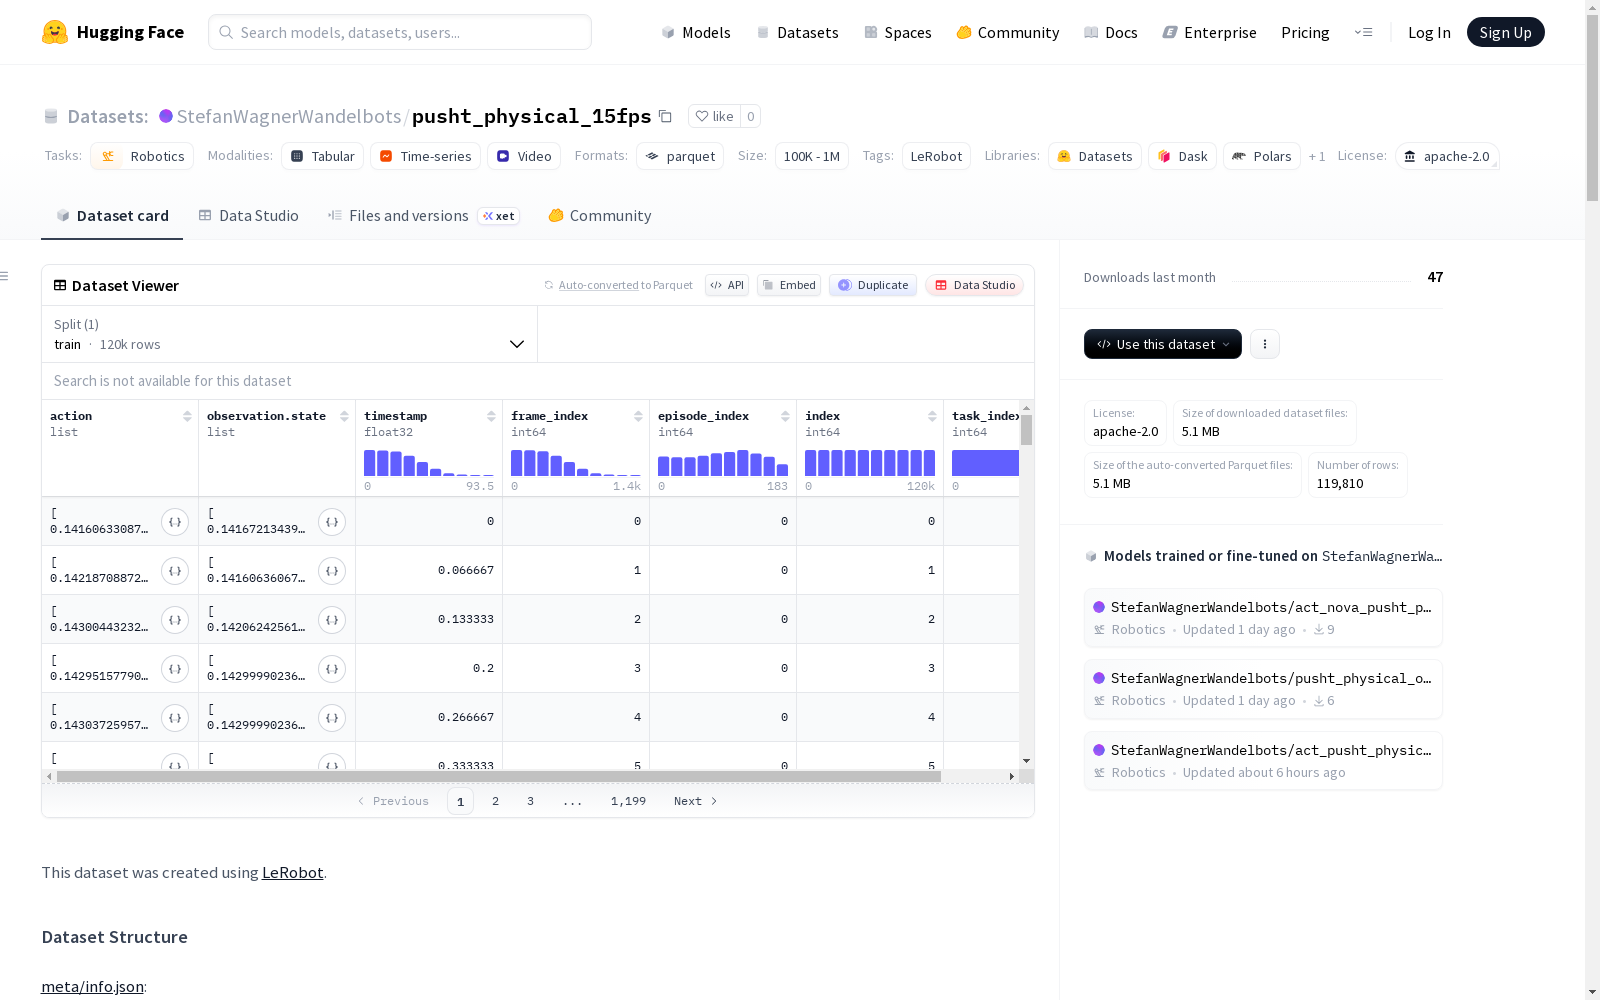Open the collapsed sidebar menu icon
The height and width of the screenshot is (1000, 1600).
coord(5,276)
